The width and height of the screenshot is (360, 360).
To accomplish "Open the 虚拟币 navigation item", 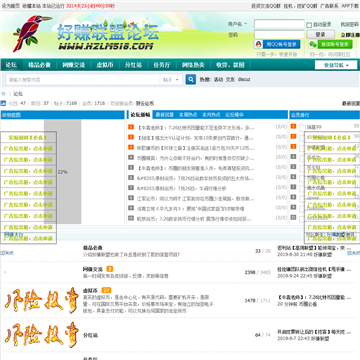I will pos(105,65).
